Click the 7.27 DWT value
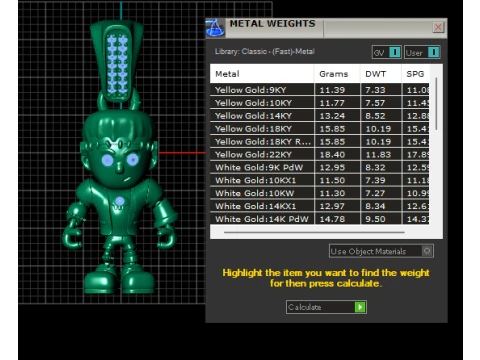Image resolution: width=480 pixels, height=360 pixels. [375, 194]
